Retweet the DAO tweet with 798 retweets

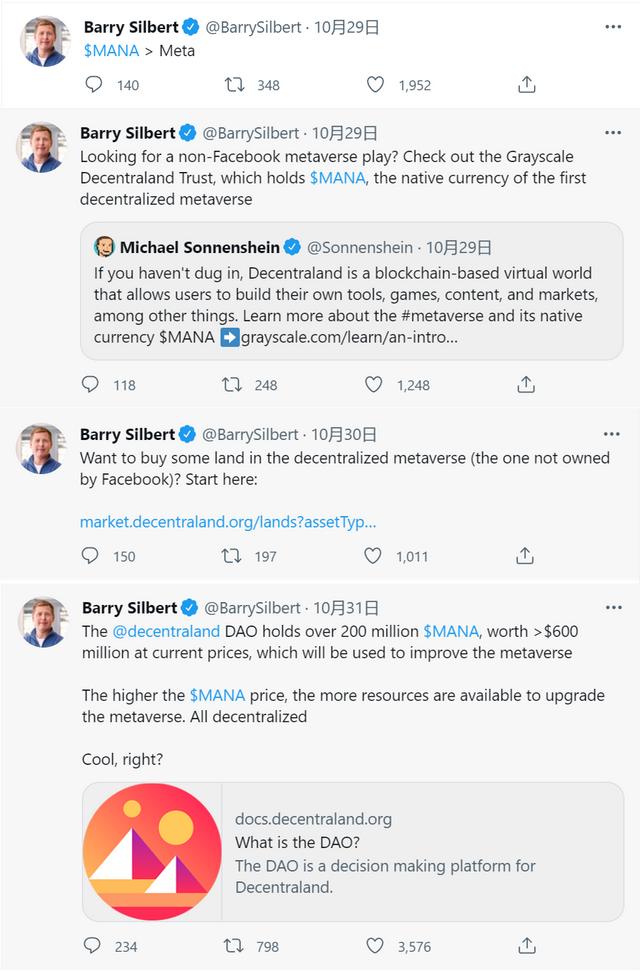click(232, 945)
